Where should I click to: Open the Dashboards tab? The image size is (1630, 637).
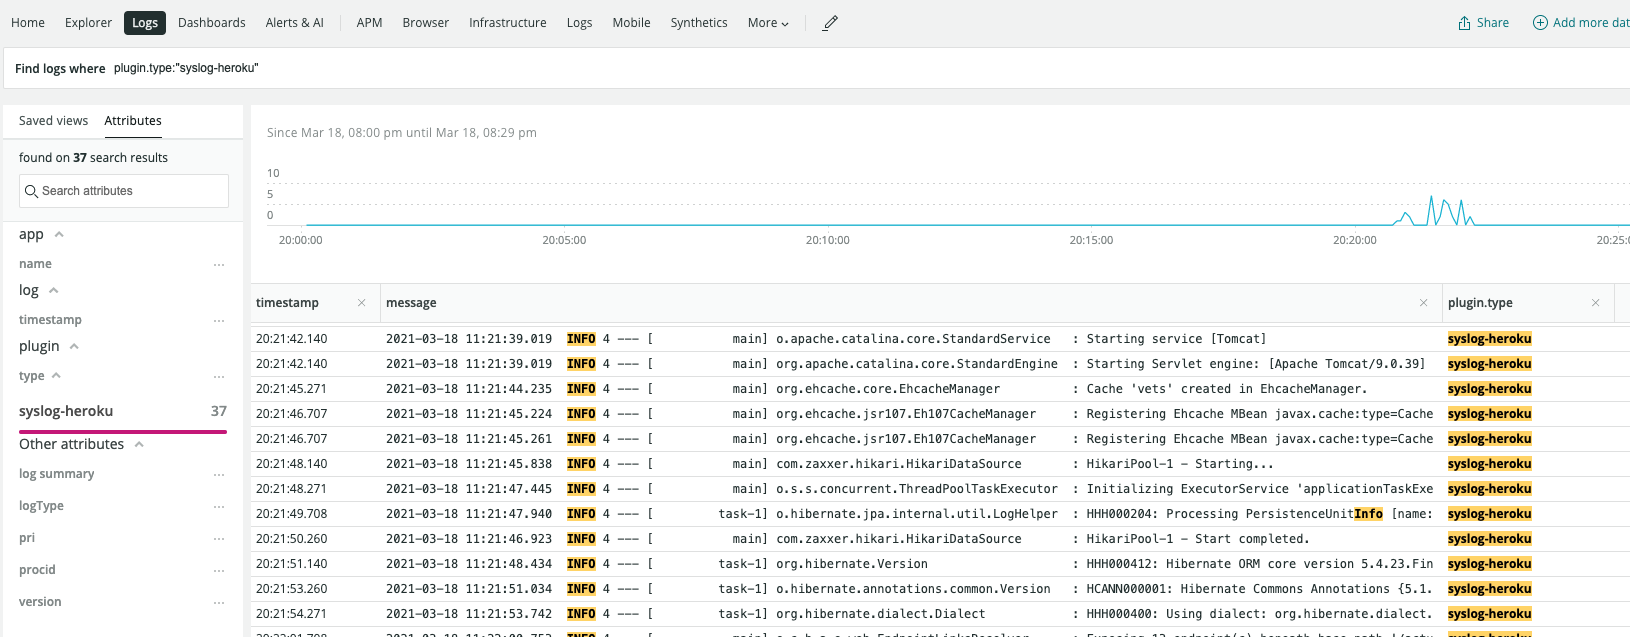click(x=212, y=23)
